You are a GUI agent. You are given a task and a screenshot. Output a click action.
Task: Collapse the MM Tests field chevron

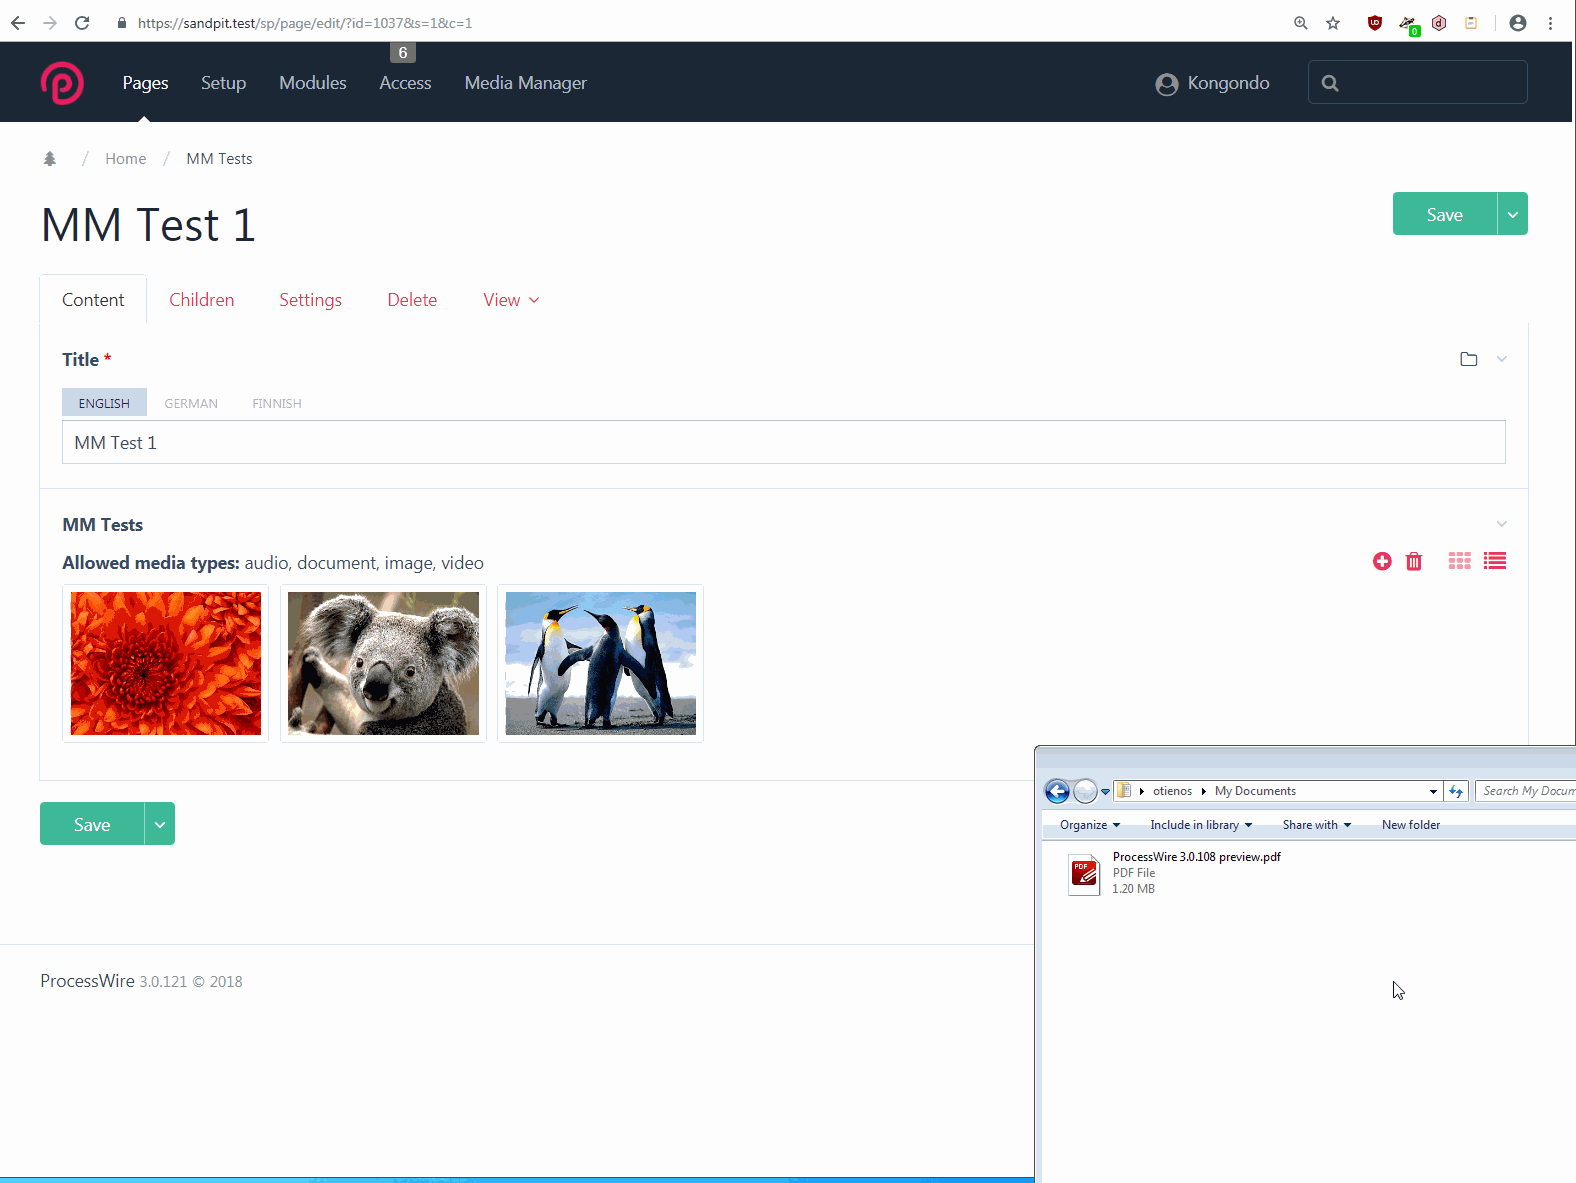(1501, 524)
